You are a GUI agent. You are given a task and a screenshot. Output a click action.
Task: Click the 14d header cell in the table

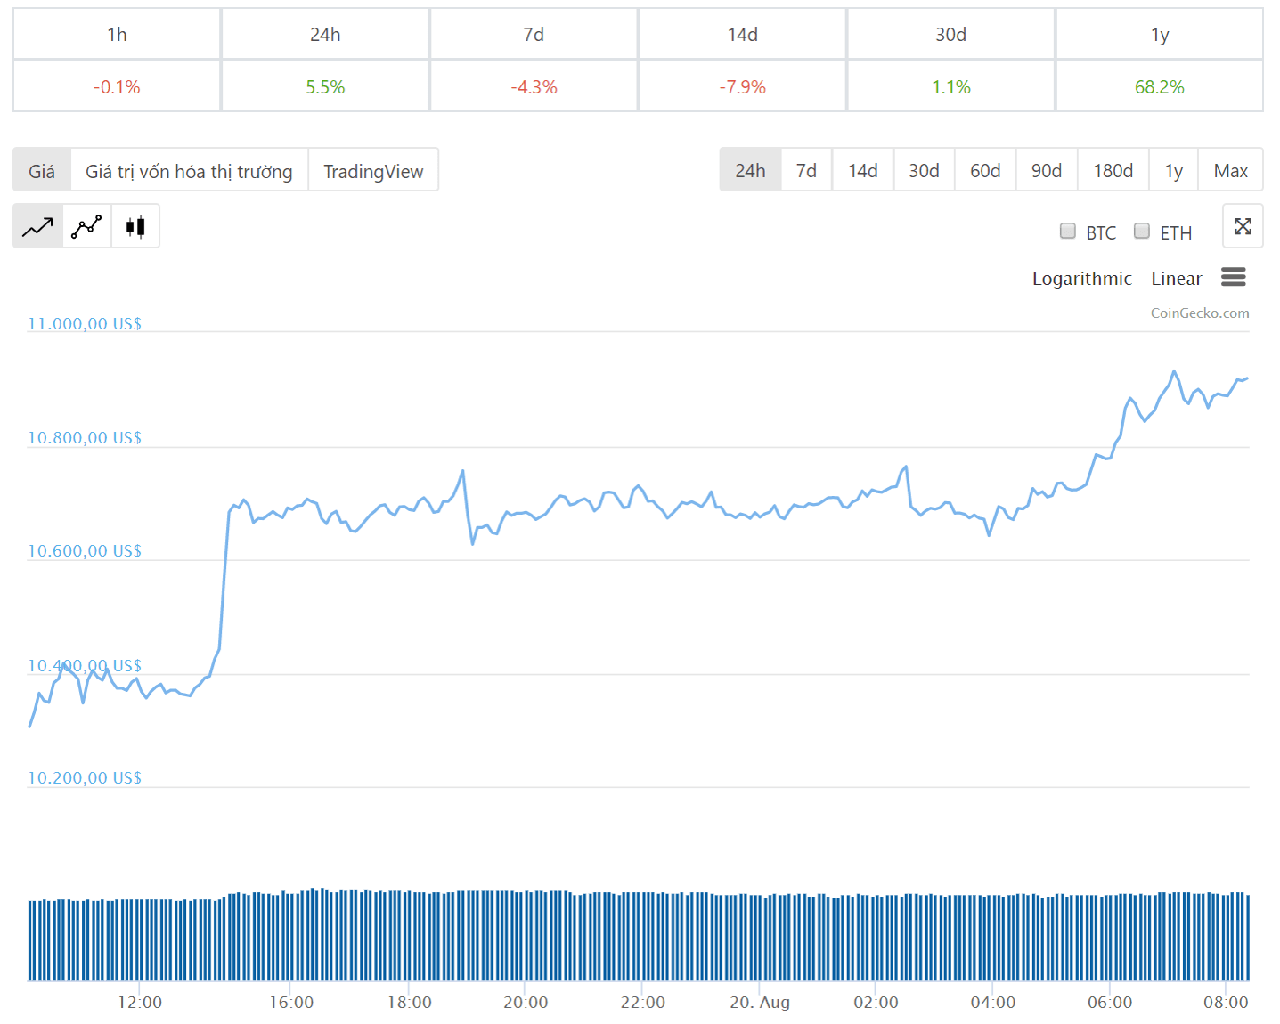(x=742, y=34)
